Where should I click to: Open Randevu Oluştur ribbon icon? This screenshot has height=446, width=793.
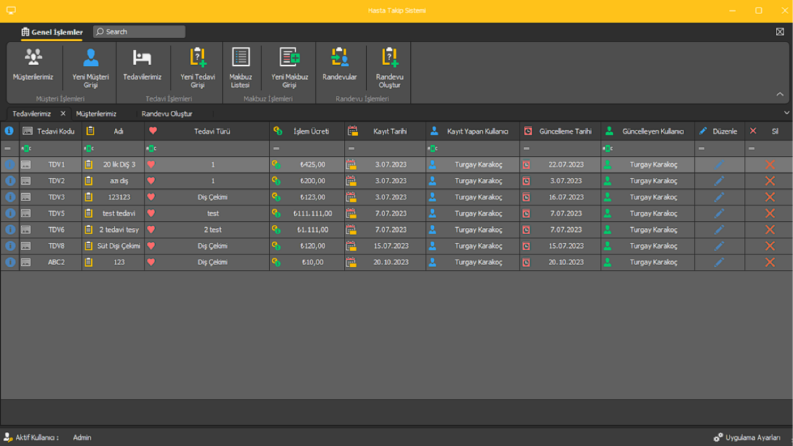click(x=389, y=68)
